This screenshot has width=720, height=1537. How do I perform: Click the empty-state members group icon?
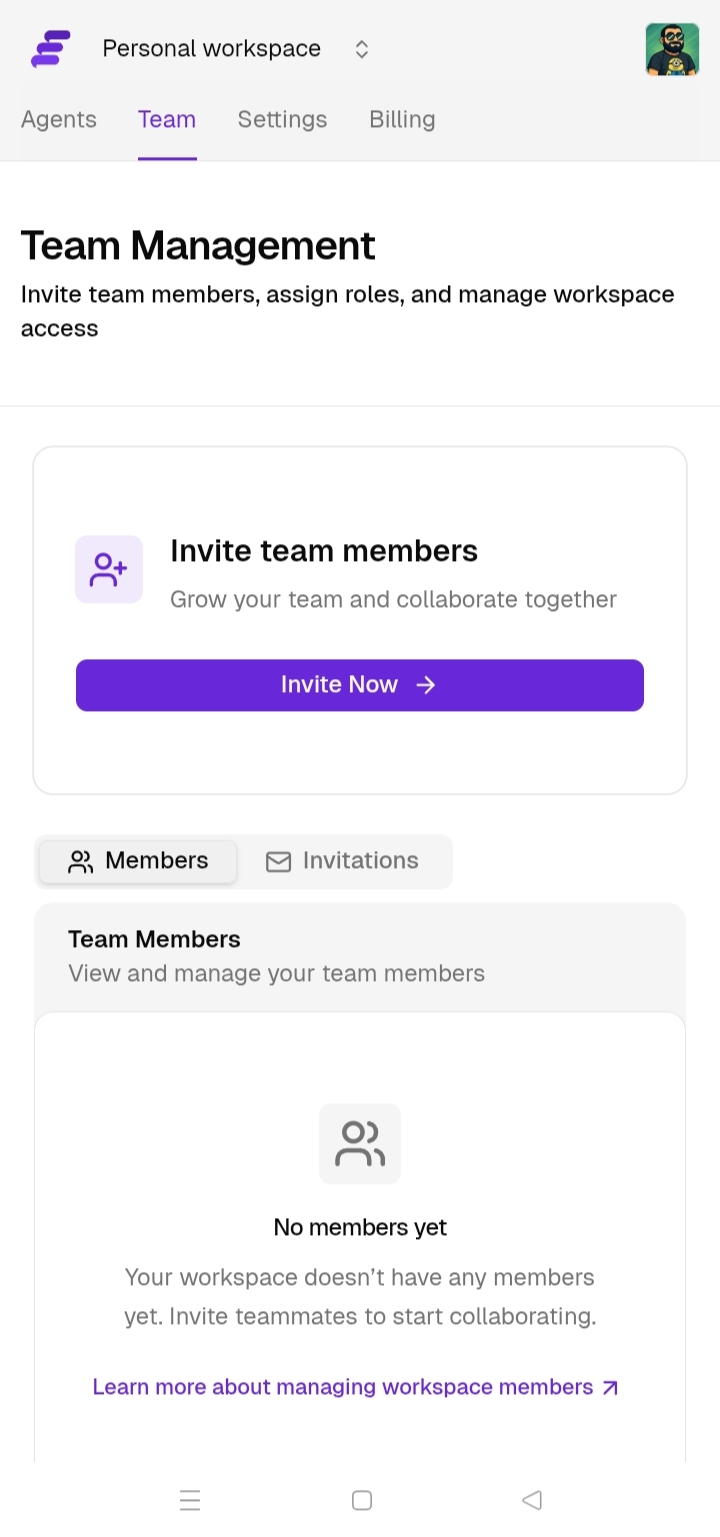(359, 1143)
